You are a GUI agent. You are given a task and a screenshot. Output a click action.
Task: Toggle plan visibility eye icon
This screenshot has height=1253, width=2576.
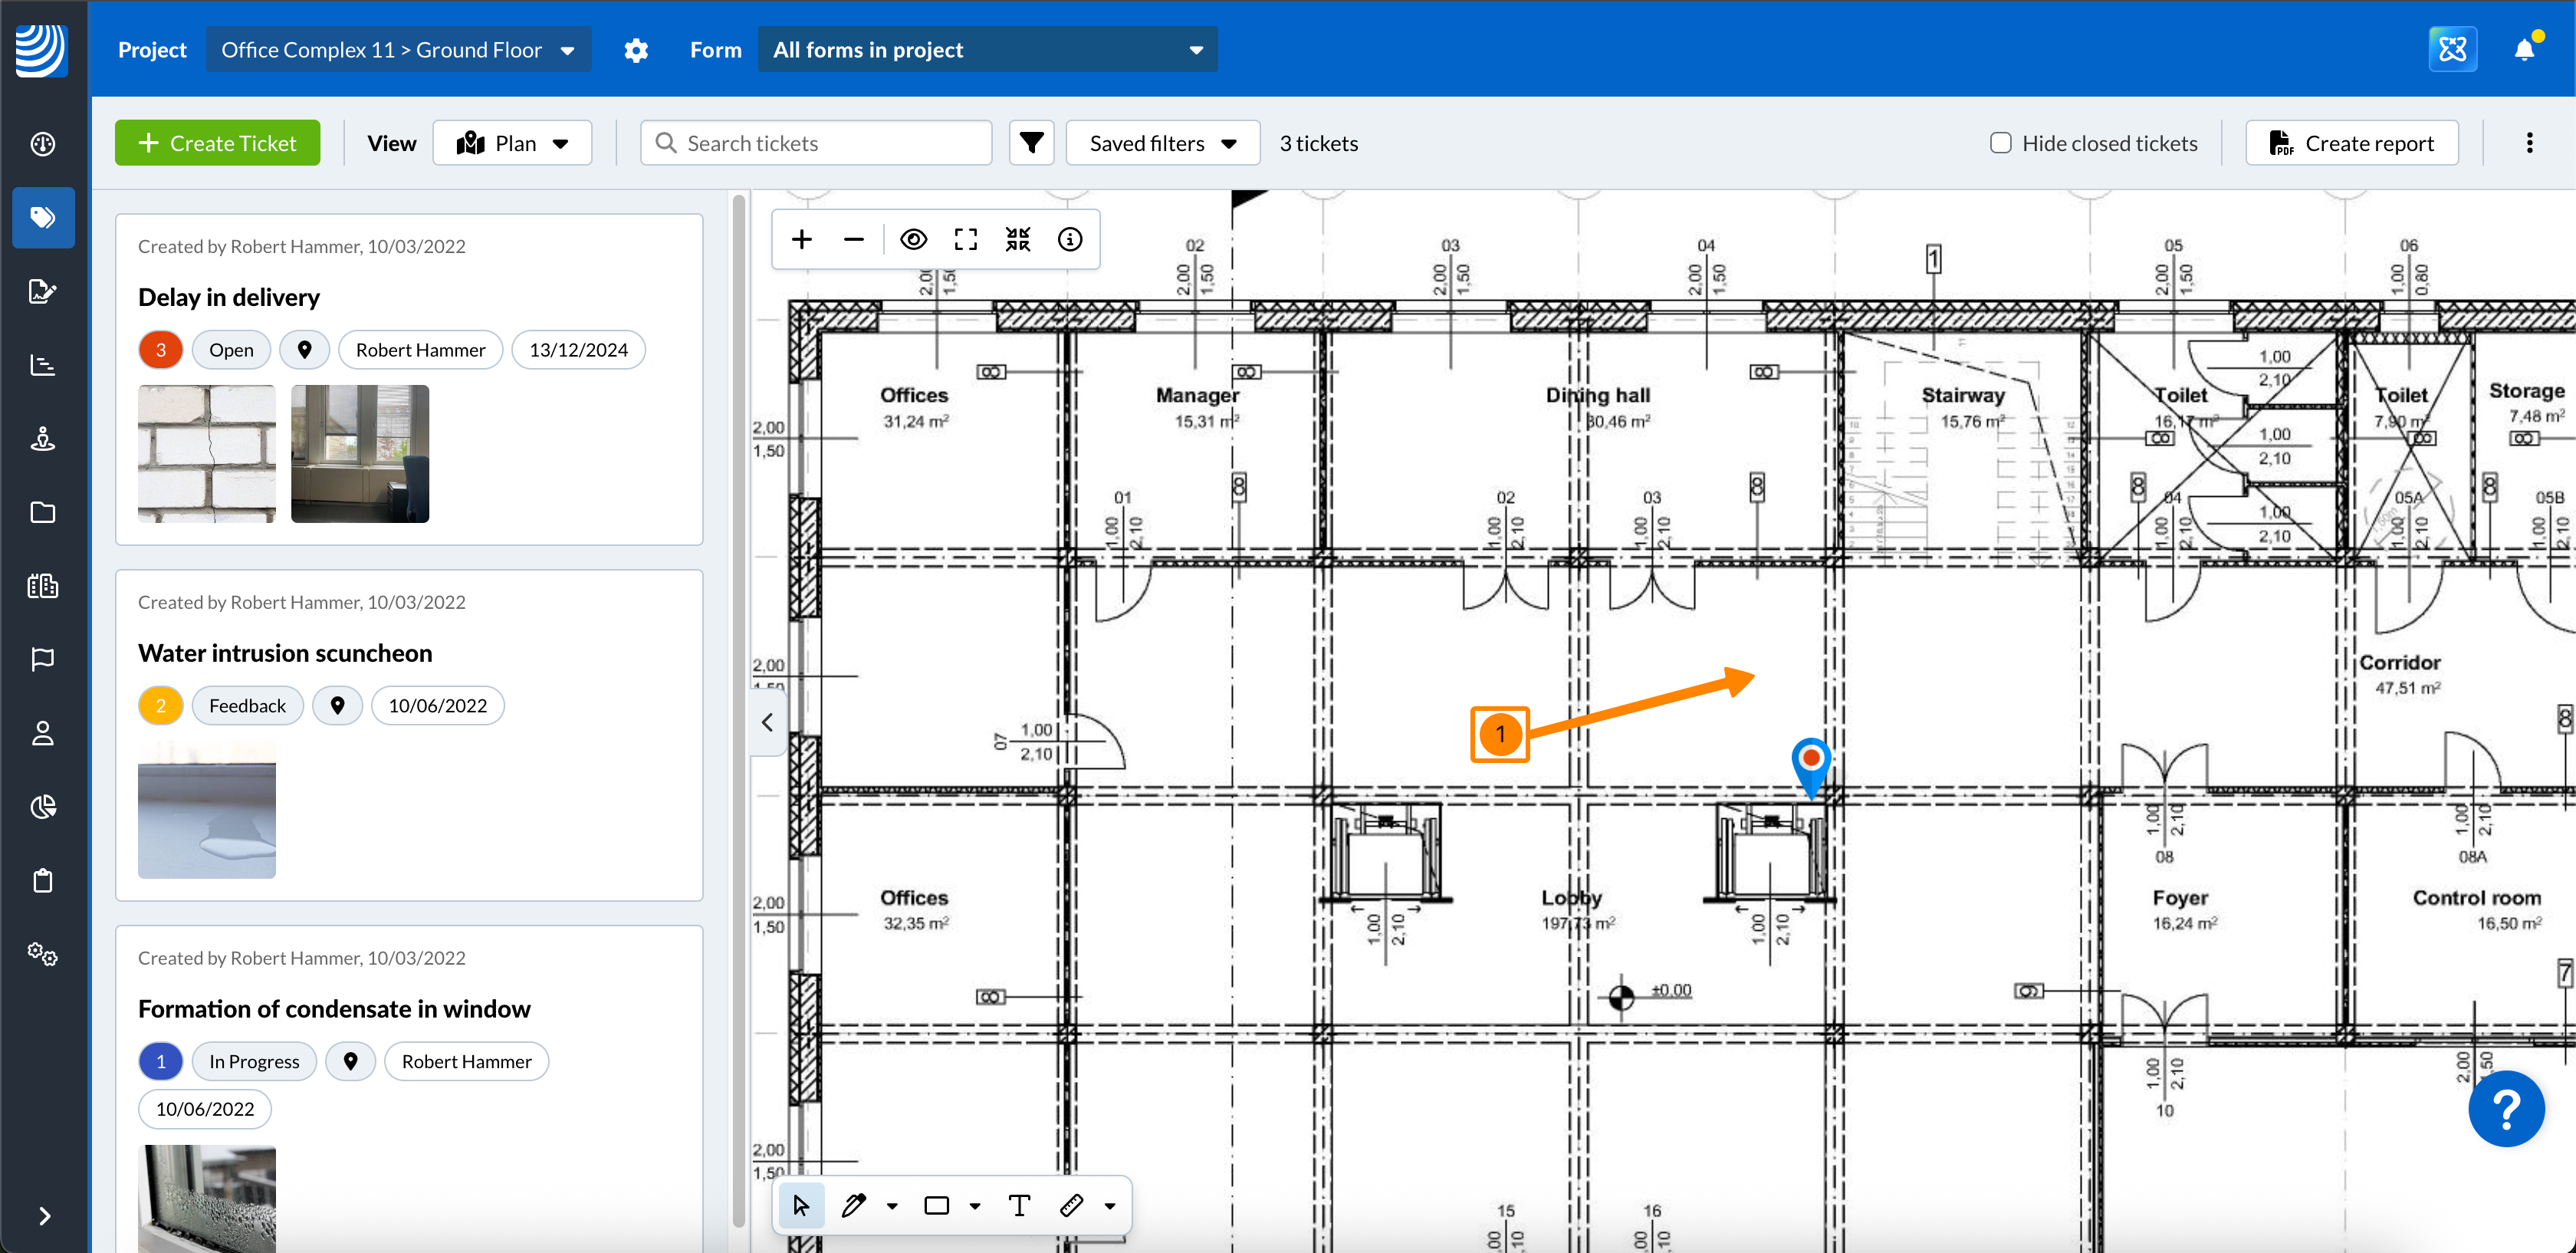coord(913,240)
